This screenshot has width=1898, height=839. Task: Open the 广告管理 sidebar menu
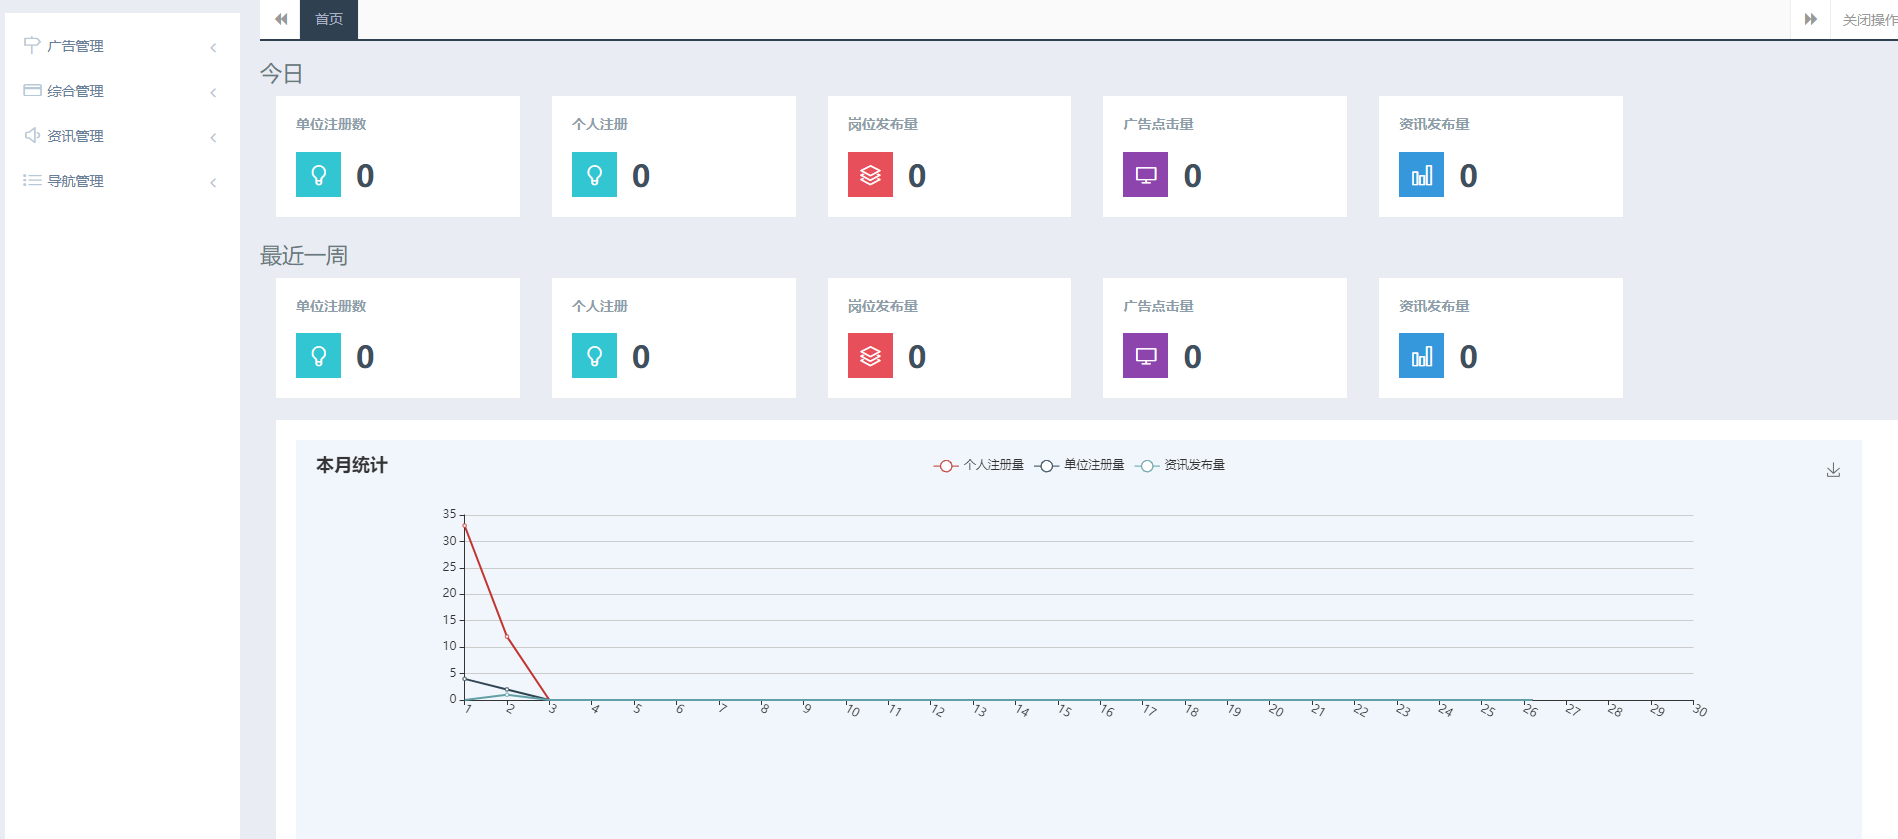point(122,46)
